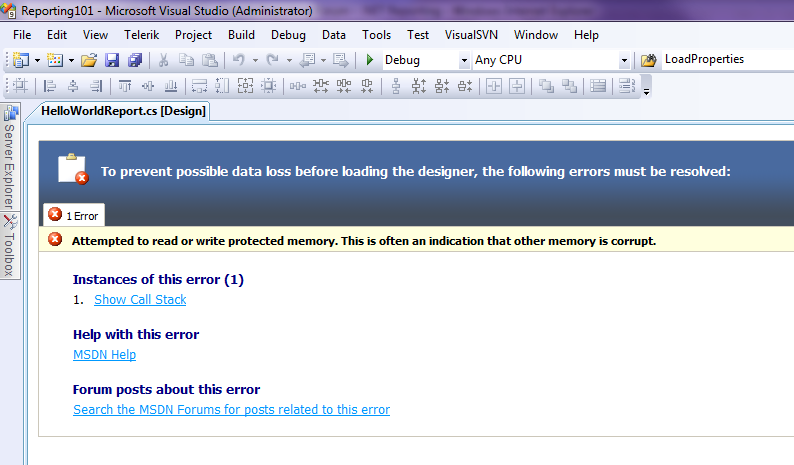Viewport: 794px width, 465px height.
Task: Click the Align Lefts icon
Action: (x=49, y=86)
